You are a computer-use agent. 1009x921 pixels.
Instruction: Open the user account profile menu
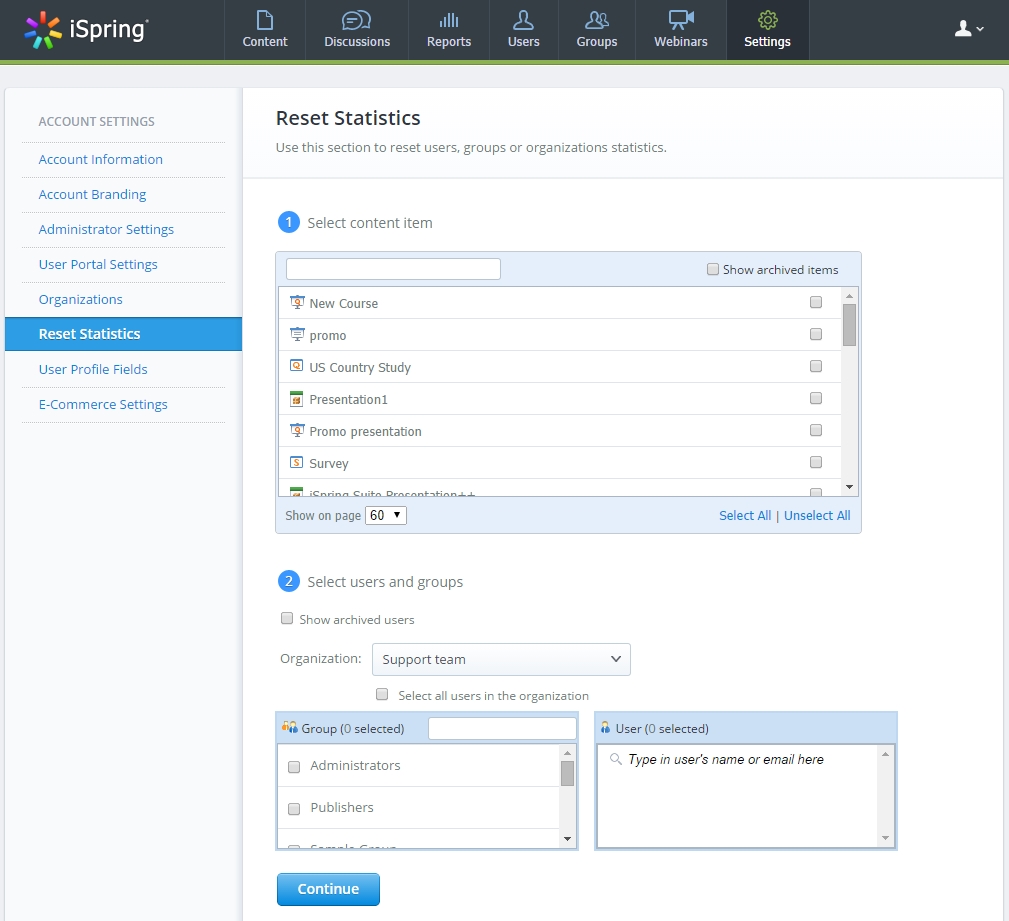[x=969, y=28]
